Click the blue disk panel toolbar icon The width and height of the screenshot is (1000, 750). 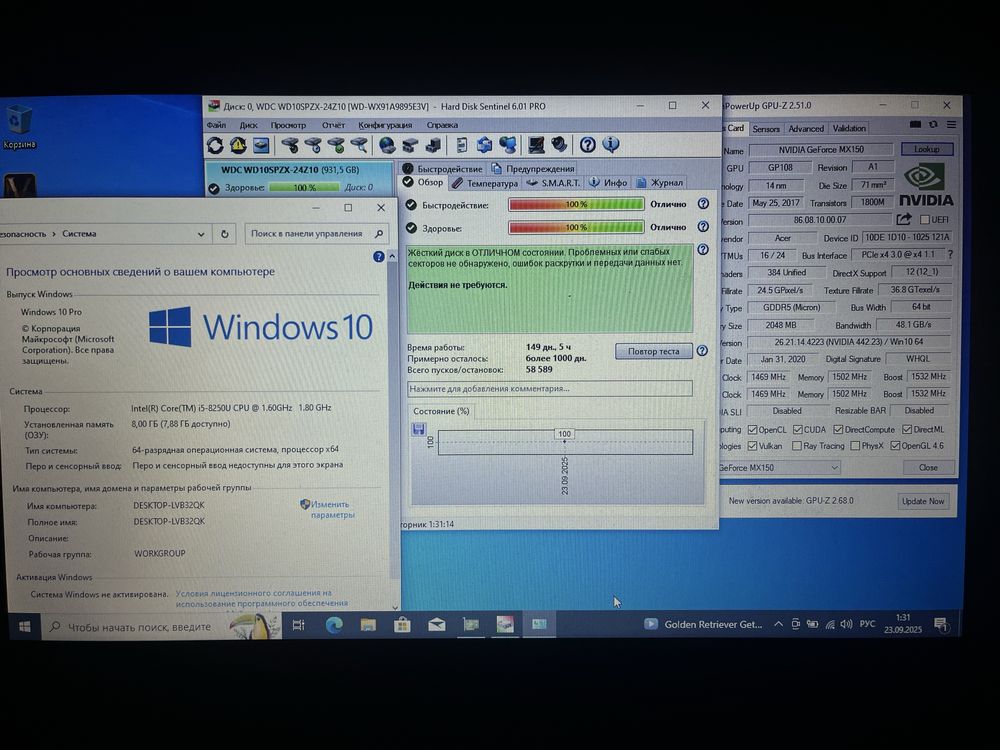point(261,146)
